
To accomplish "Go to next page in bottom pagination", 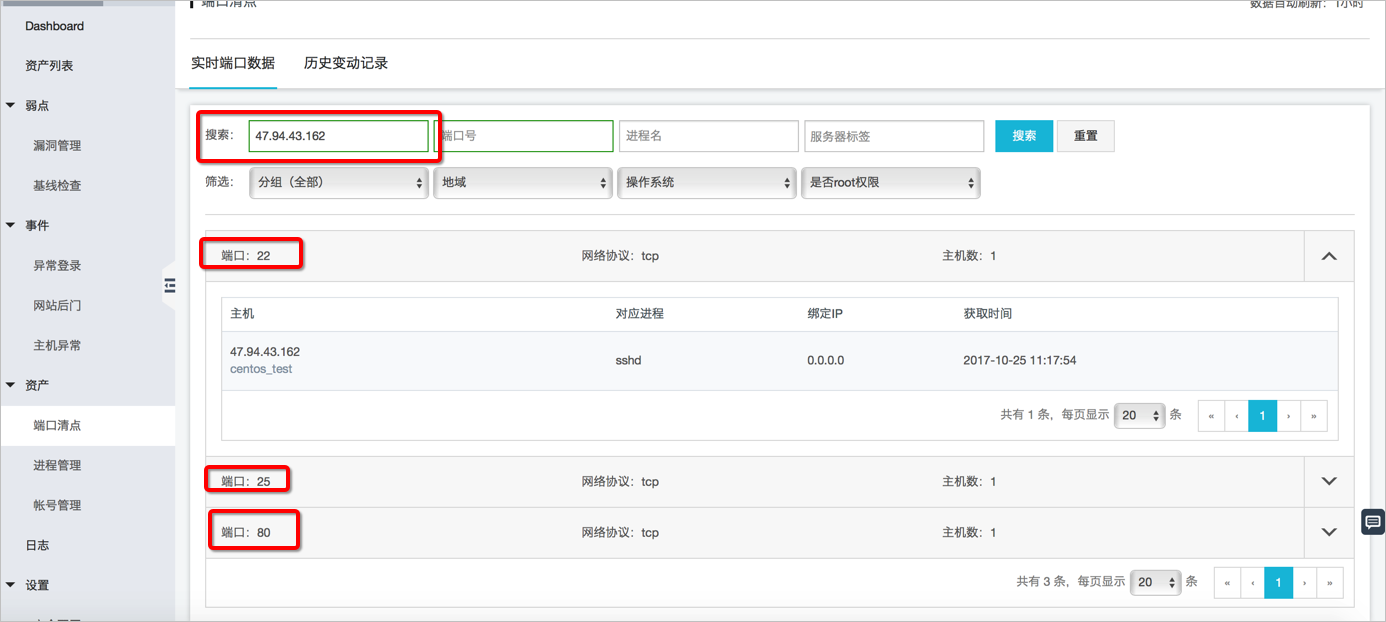I will [x=1305, y=583].
